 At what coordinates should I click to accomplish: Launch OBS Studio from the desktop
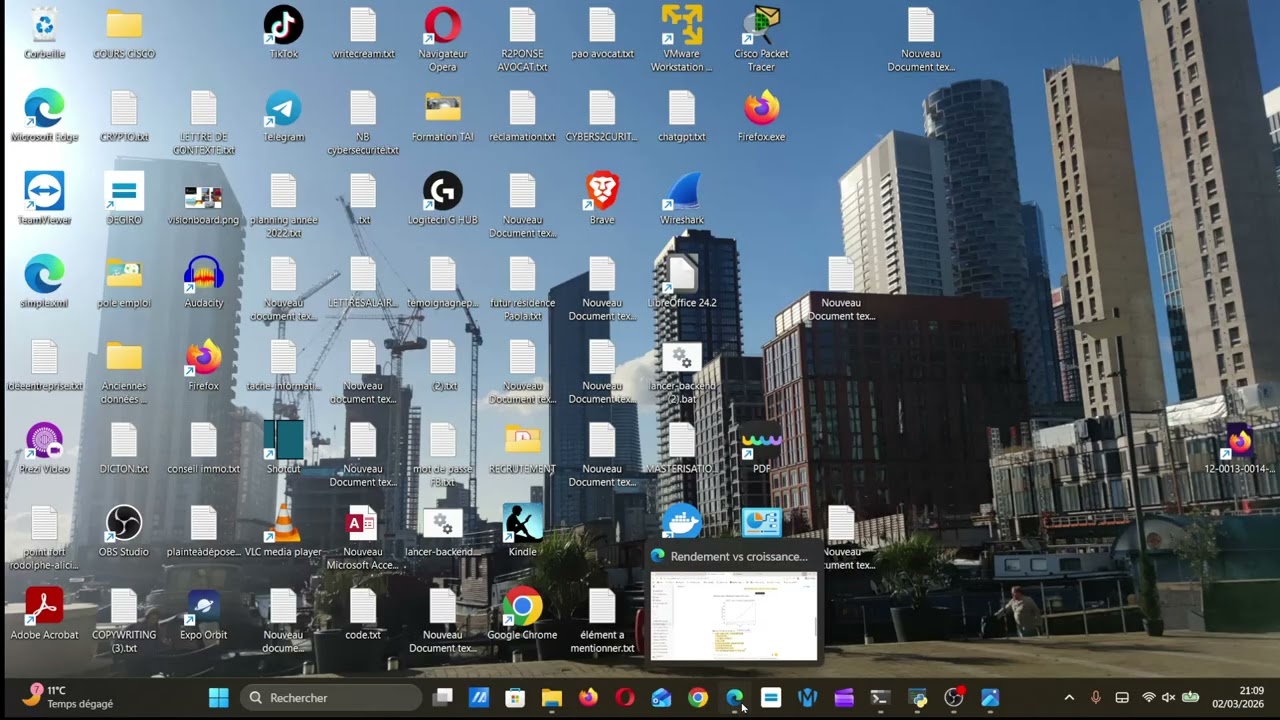[124, 530]
